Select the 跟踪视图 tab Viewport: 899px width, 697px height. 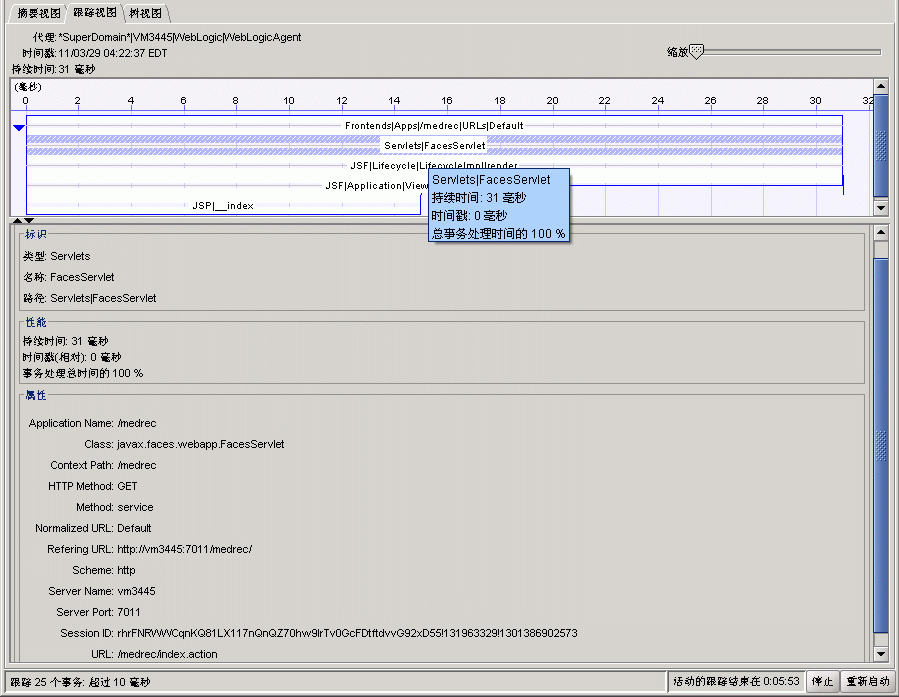95,13
